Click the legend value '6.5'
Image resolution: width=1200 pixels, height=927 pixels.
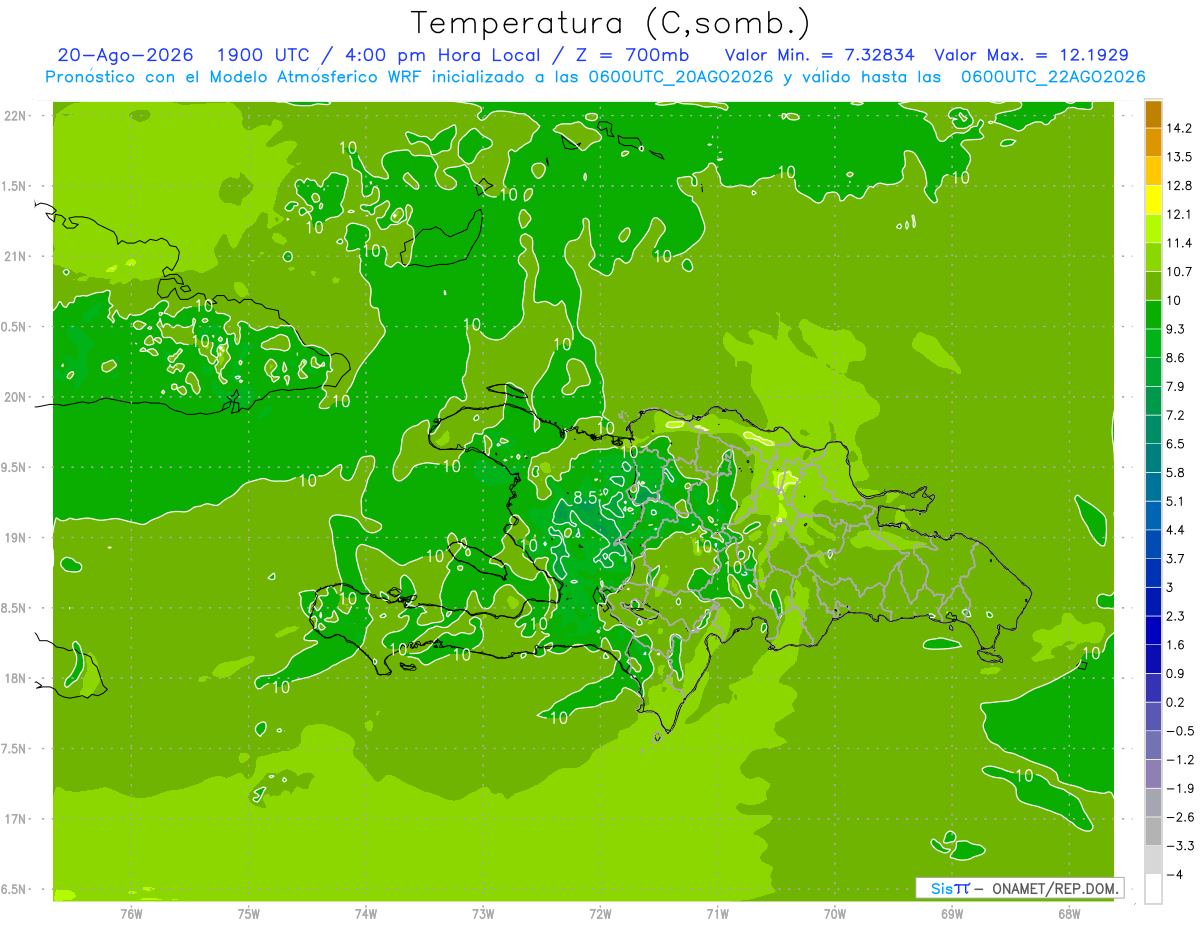(1176, 444)
